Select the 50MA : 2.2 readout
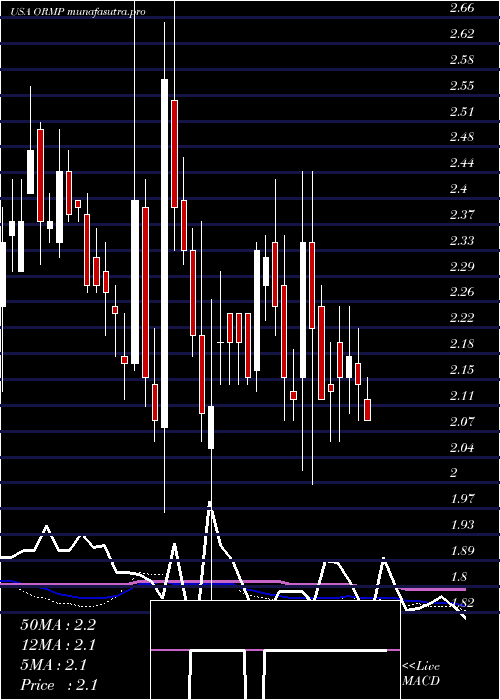Image resolution: width=500 pixels, height=700 pixels. click(x=58, y=625)
